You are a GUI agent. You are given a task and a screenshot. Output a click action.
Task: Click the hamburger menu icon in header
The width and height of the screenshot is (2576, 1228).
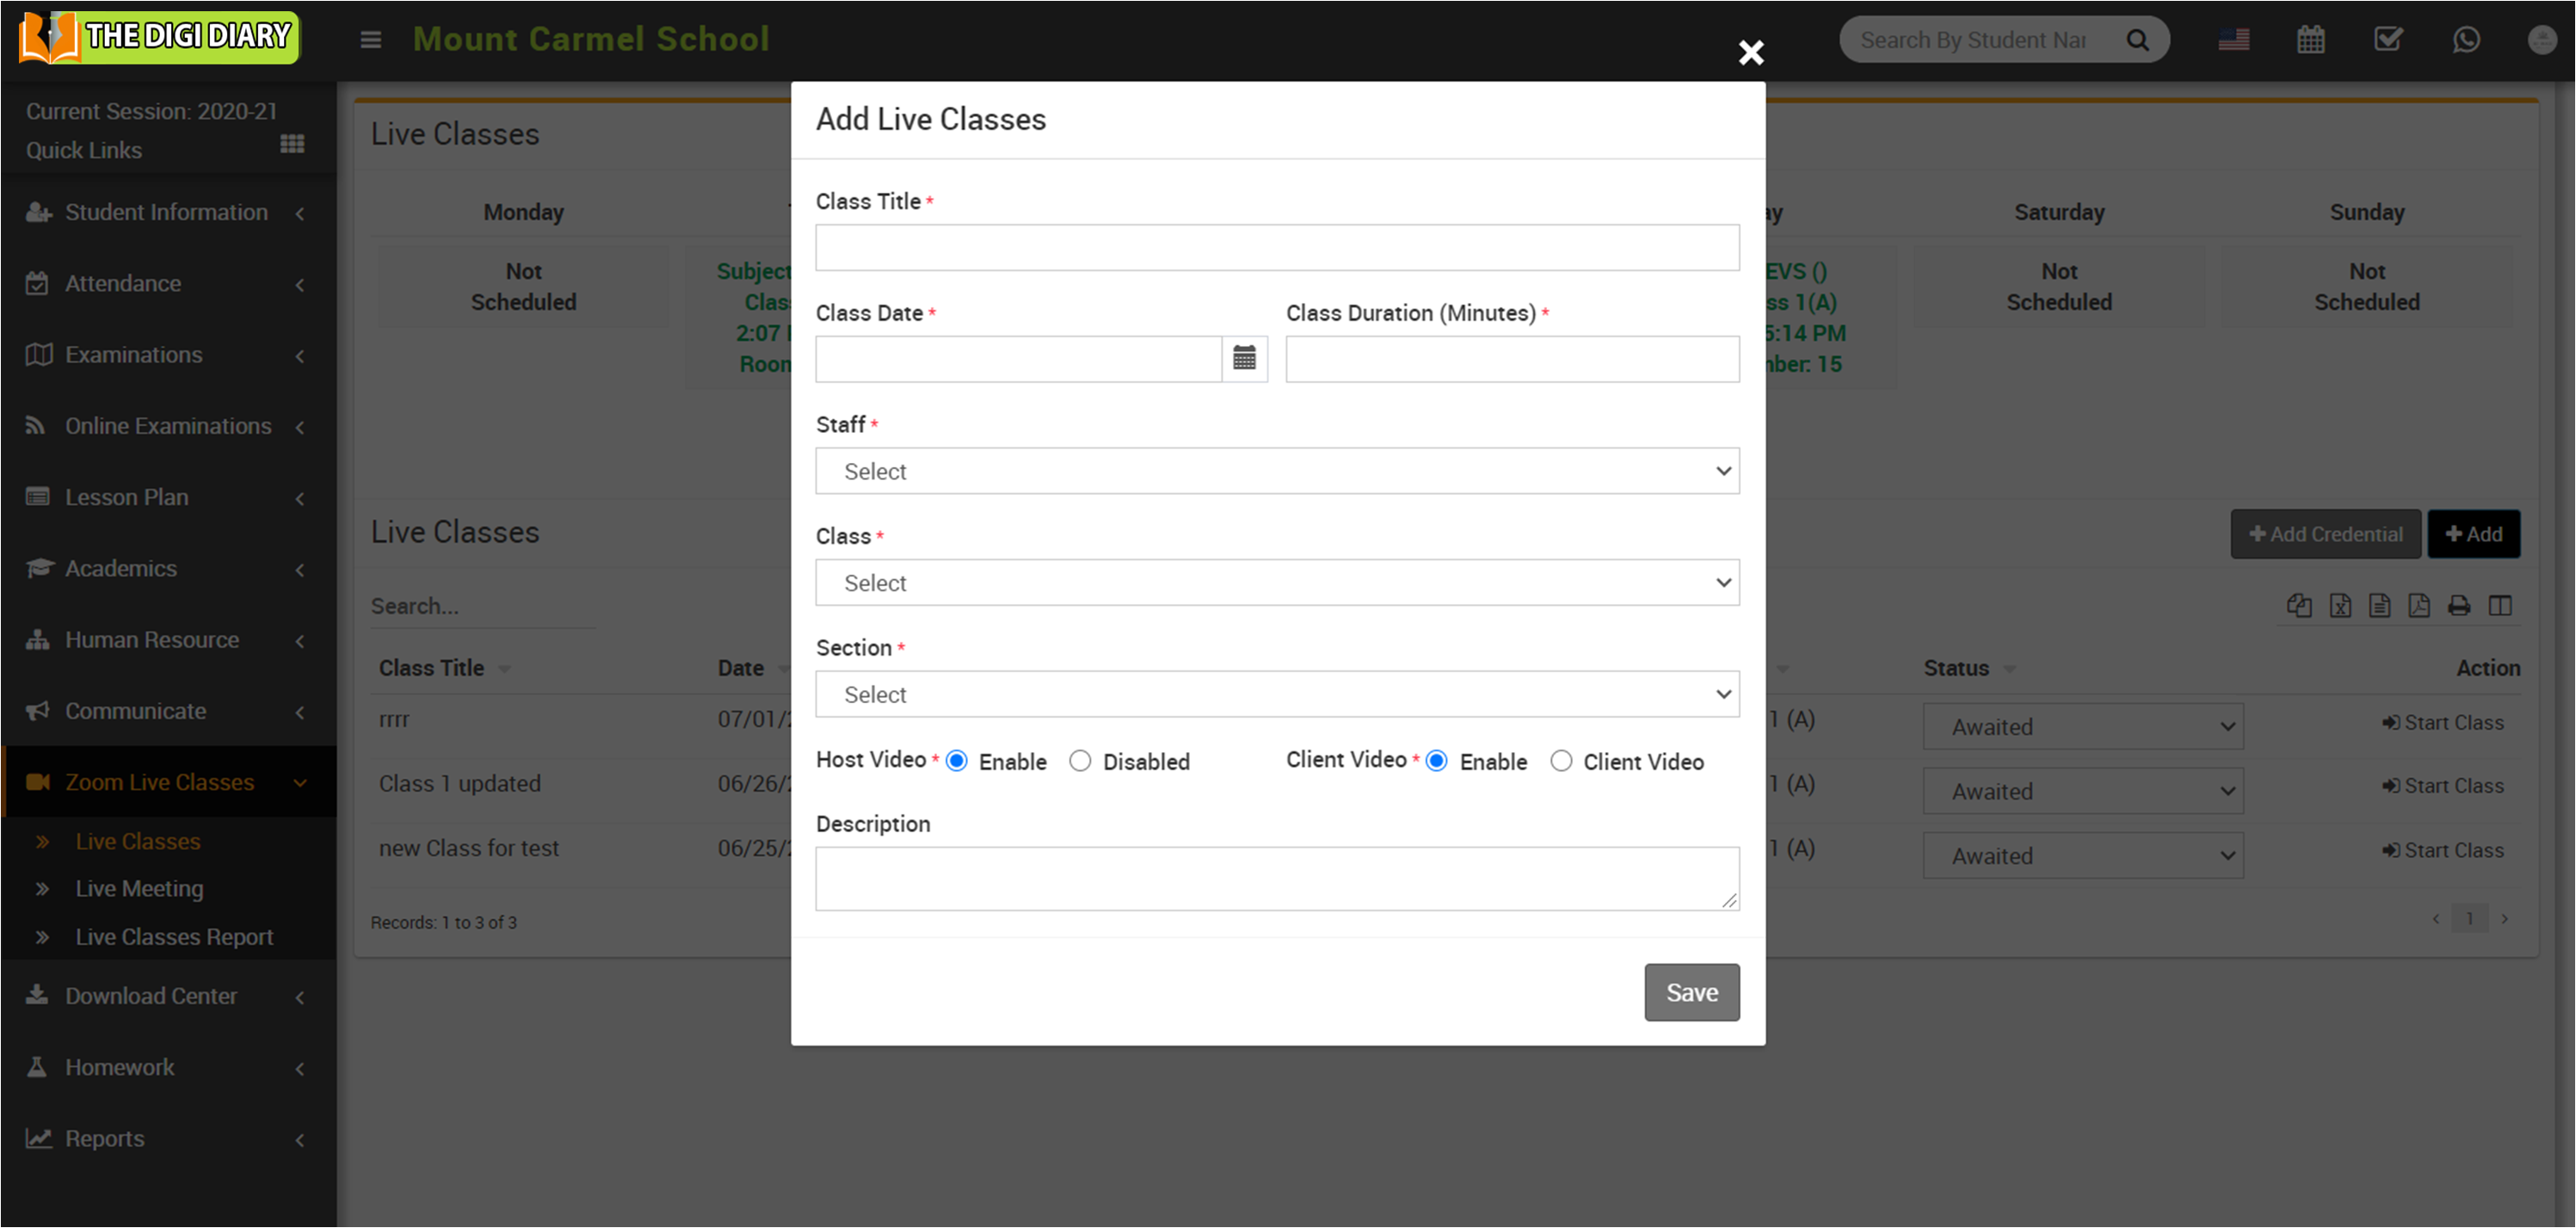(x=371, y=40)
